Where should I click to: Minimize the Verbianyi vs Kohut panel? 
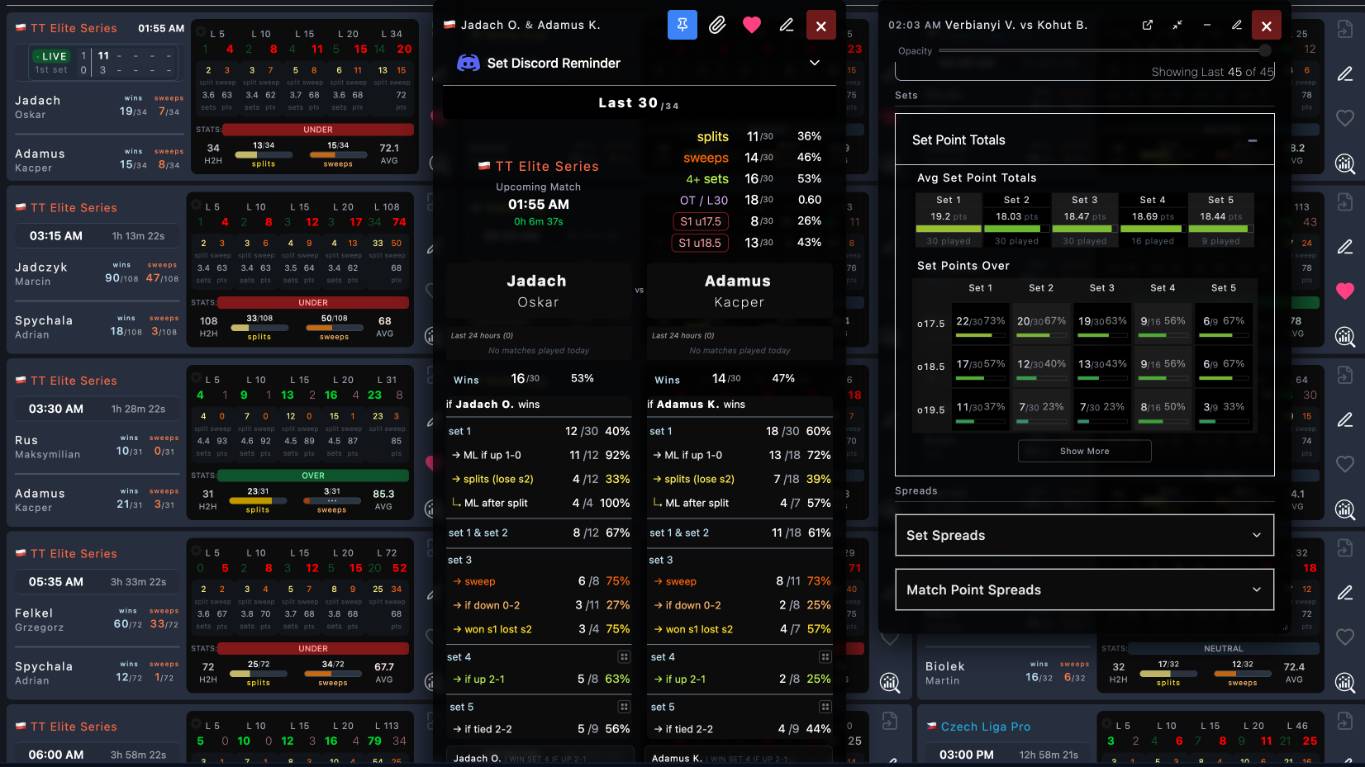1207,25
